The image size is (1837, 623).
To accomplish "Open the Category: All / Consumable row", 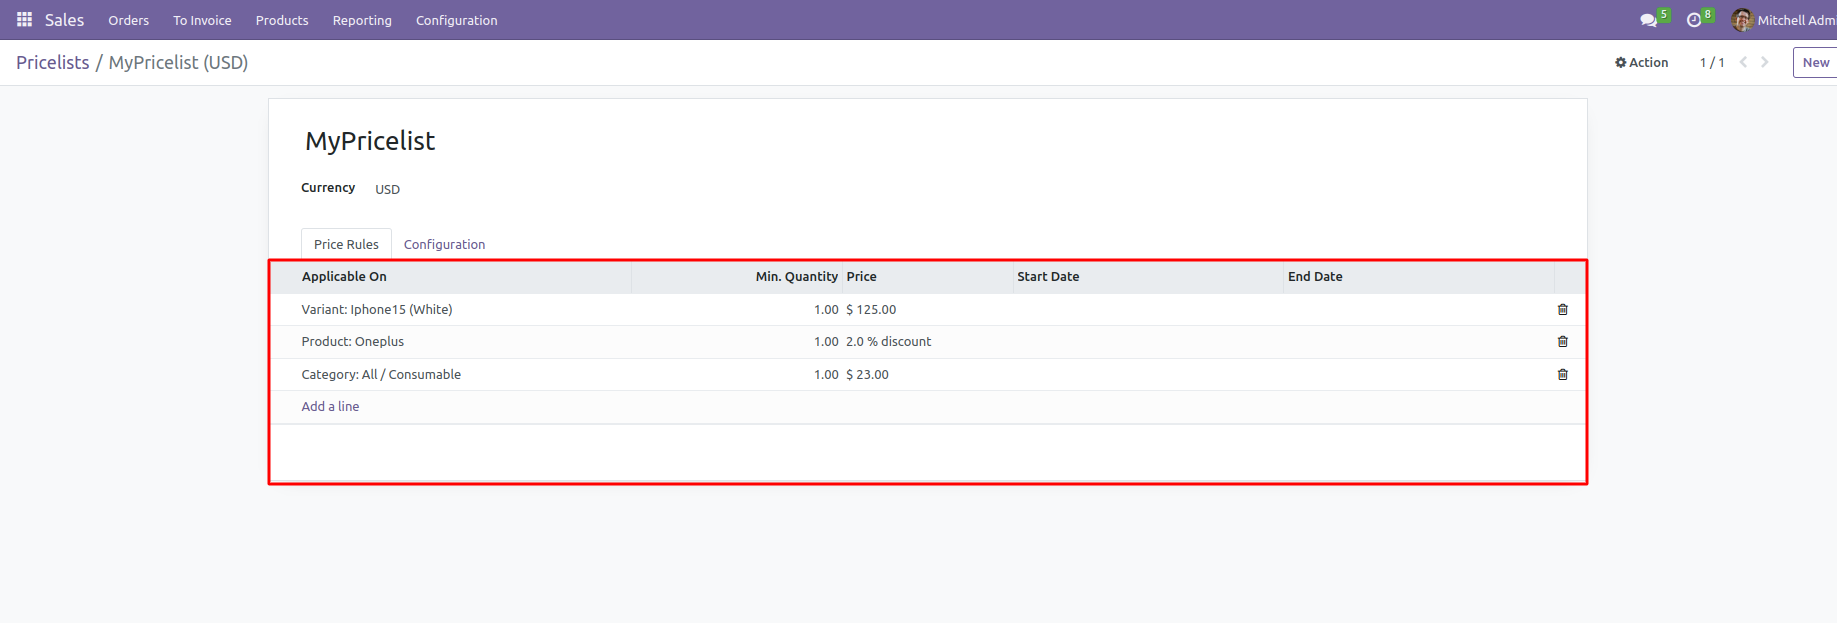I will tap(927, 375).
